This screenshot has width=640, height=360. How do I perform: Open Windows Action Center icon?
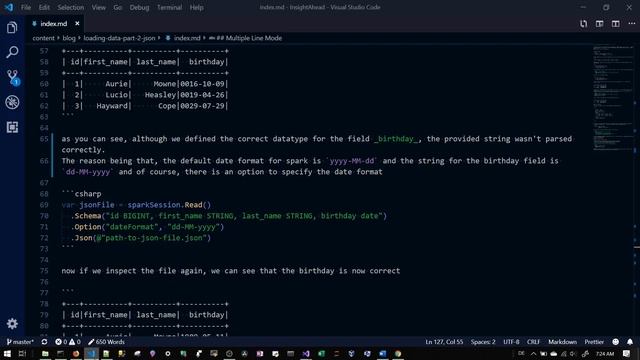tap(627, 353)
